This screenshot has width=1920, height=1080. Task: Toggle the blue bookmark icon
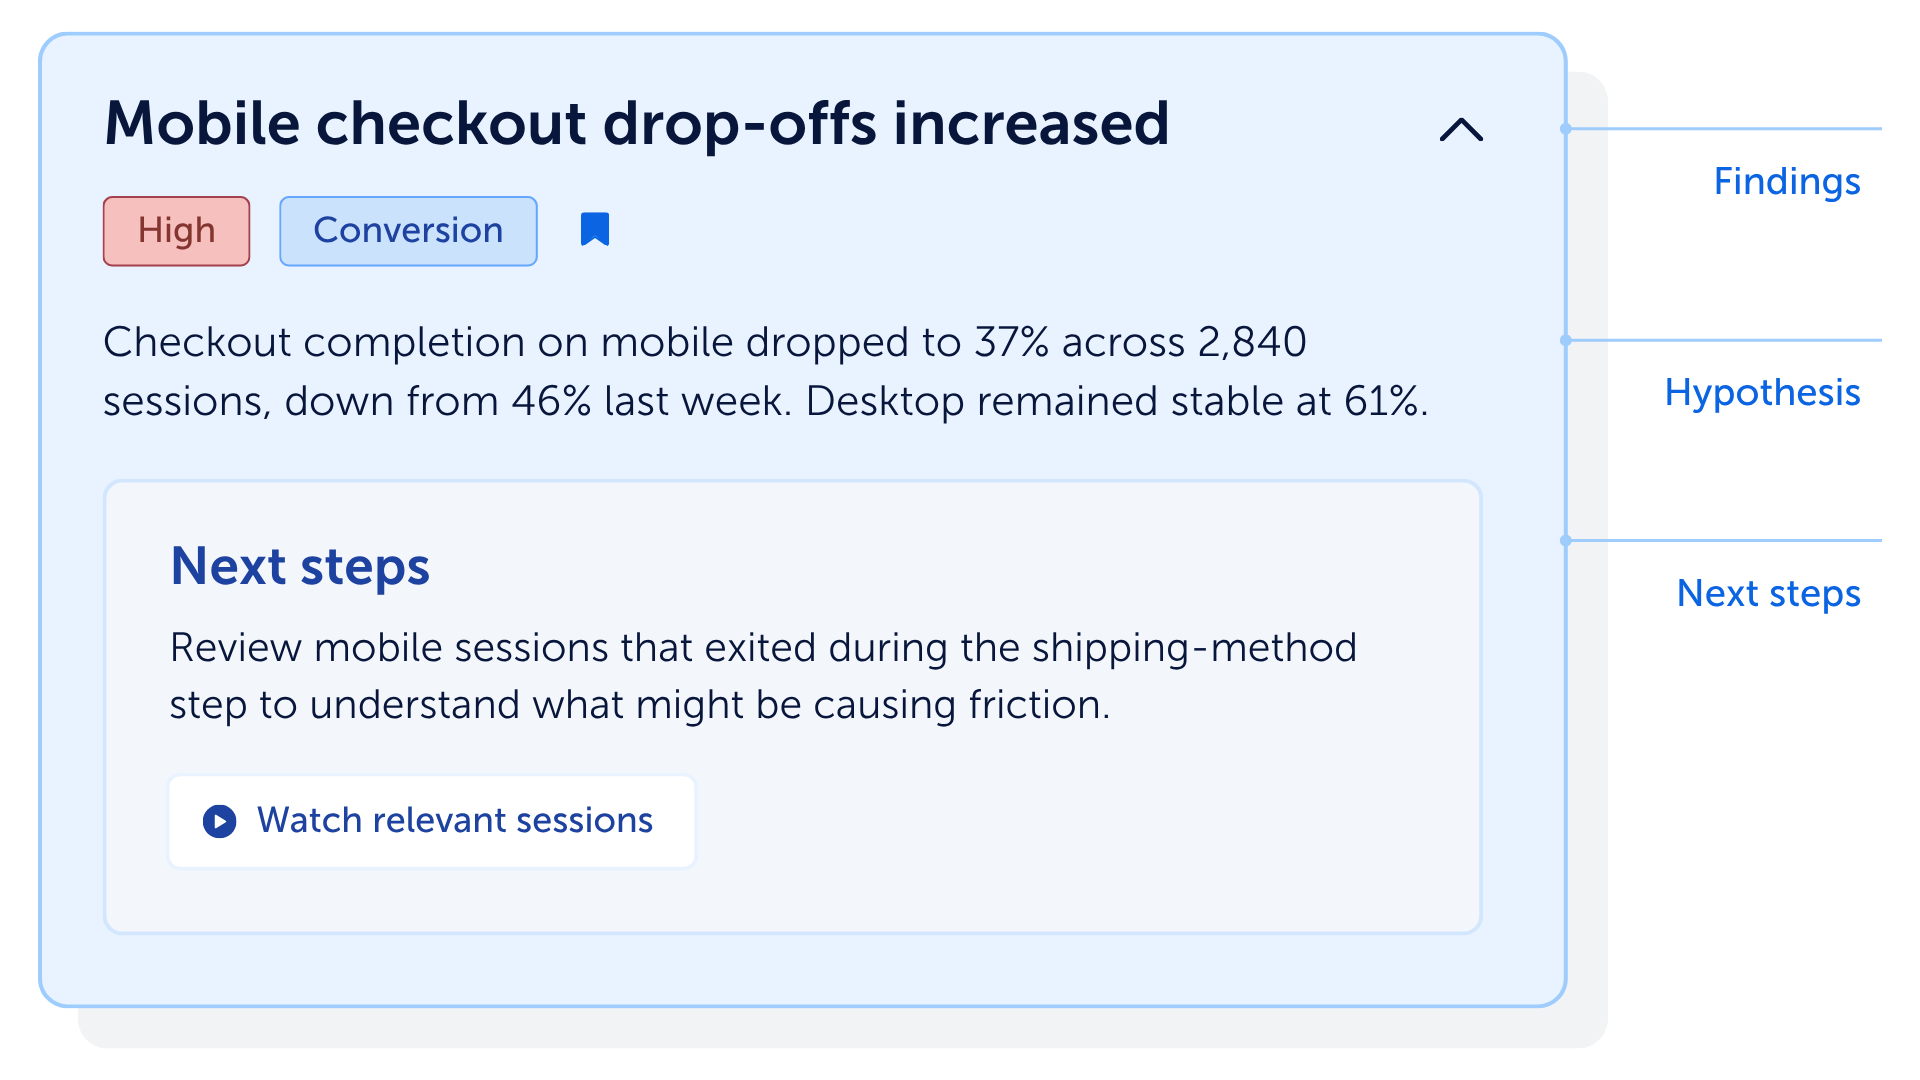point(595,229)
